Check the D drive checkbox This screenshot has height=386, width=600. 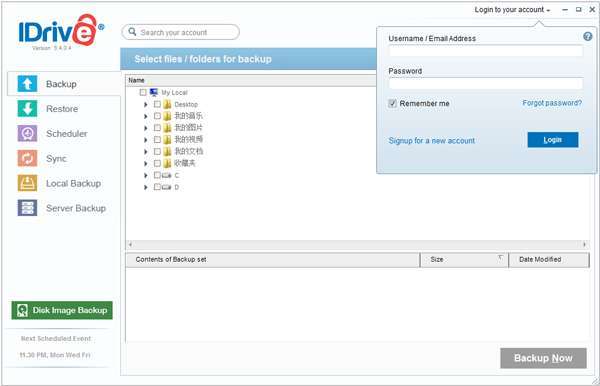coord(157,187)
